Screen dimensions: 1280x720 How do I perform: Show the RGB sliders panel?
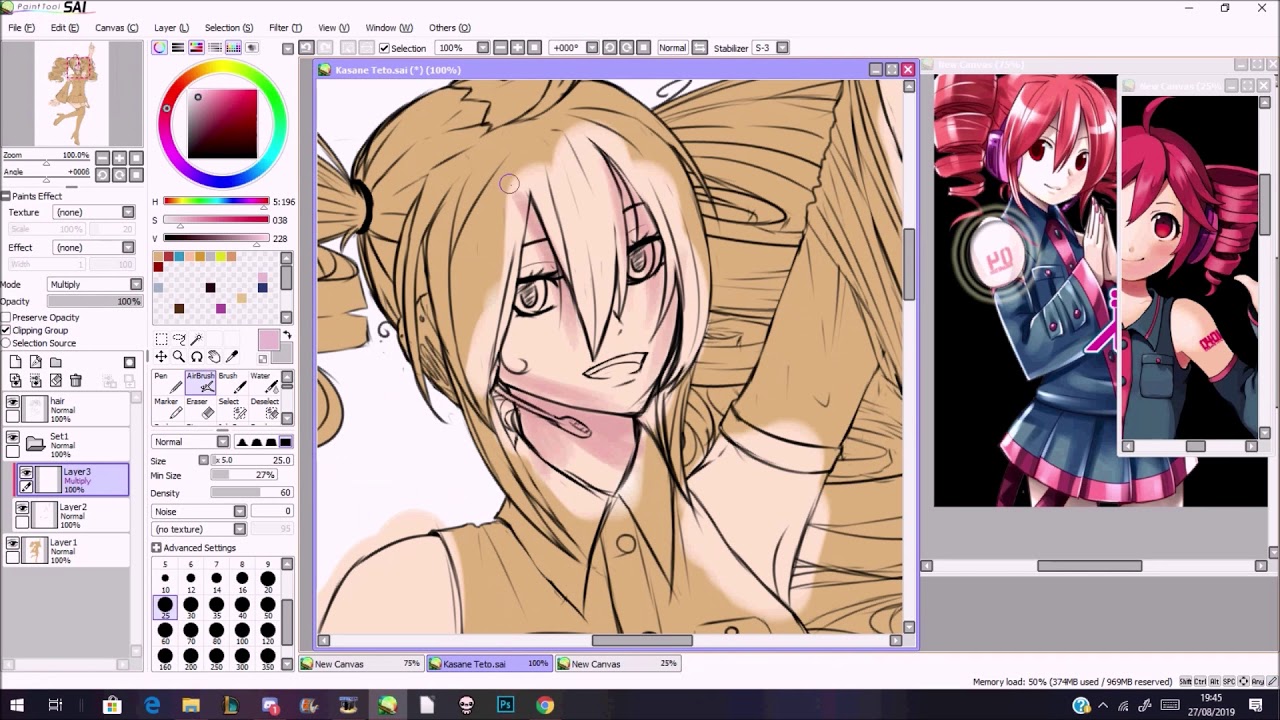click(x=178, y=48)
